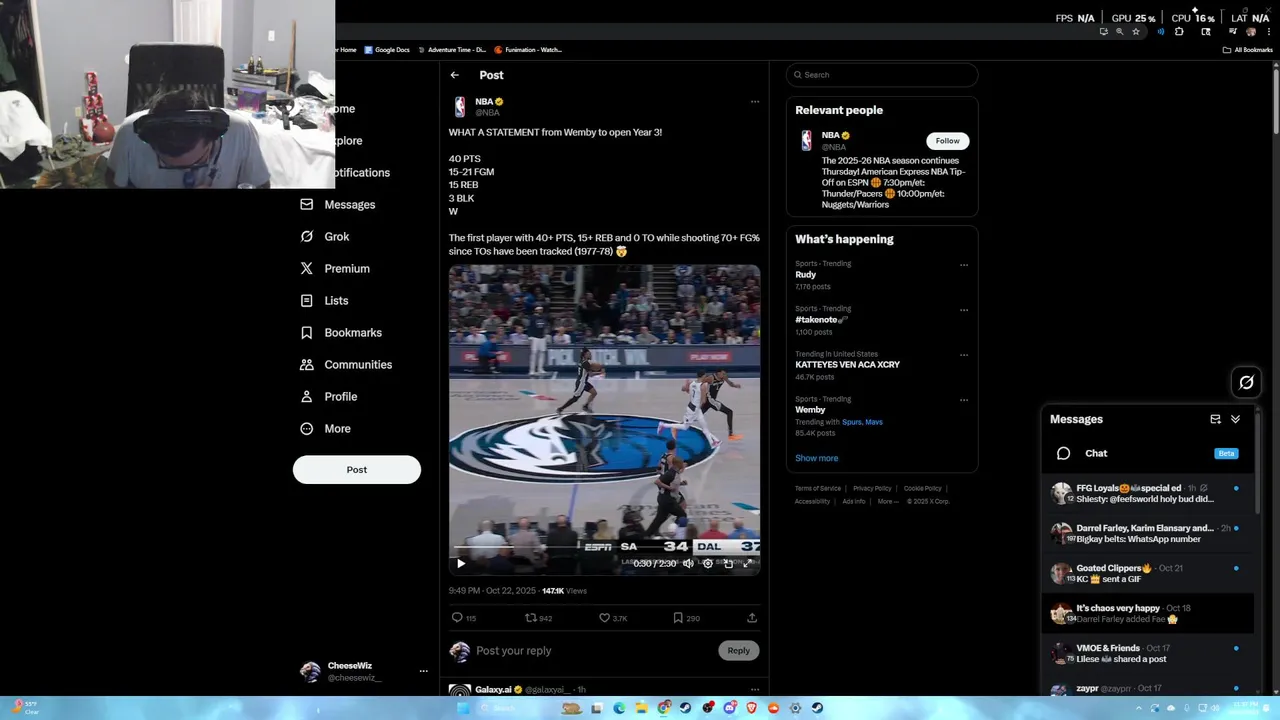Viewport: 1280px width, 720px height.
Task: Open the #takenote trending topic
Action: coord(821,320)
